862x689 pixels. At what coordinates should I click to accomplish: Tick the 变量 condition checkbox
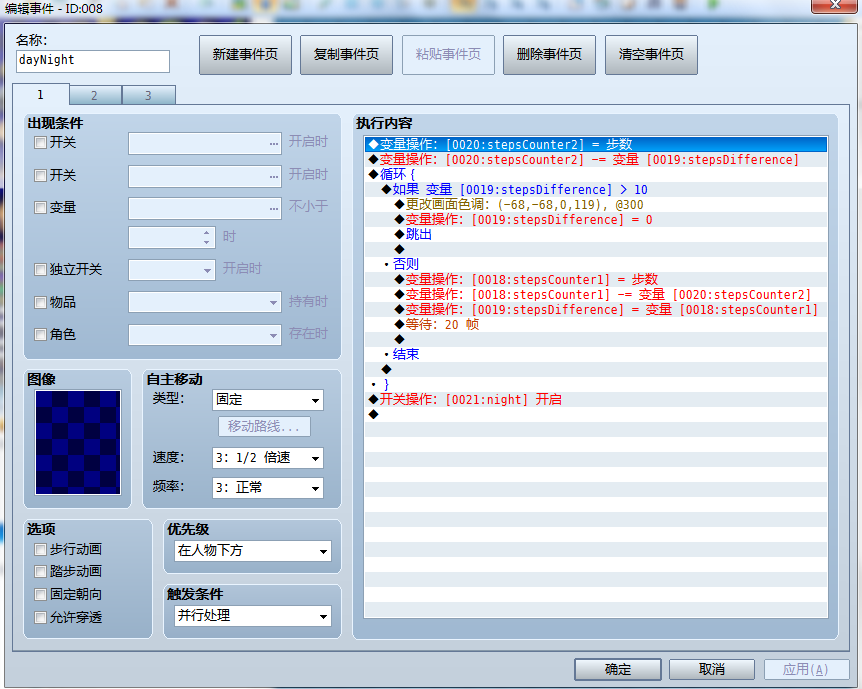pyautogui.click(x=40, y=207)
